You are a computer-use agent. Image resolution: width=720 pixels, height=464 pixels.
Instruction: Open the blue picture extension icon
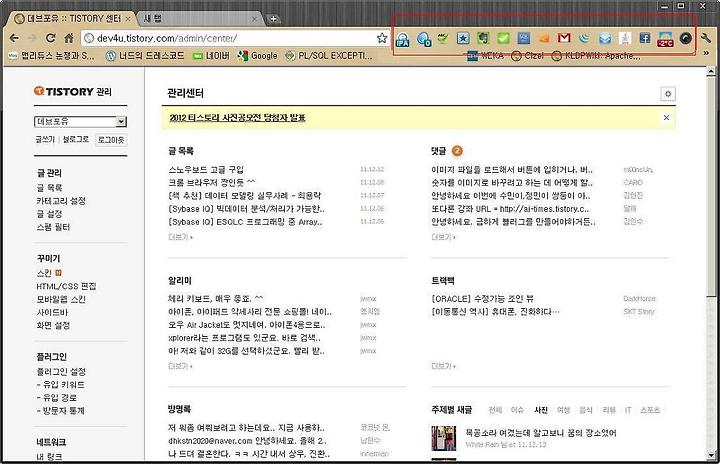click(x=523, y=39)
